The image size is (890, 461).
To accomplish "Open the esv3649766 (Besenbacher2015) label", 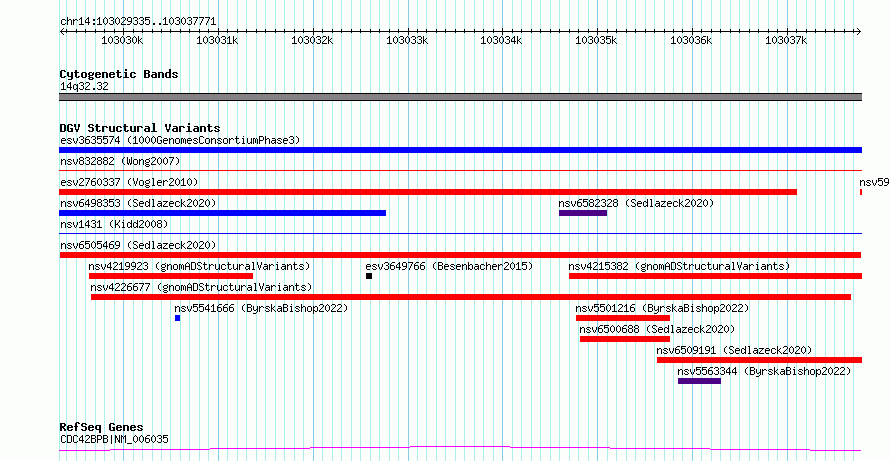I will [x=450, y=266].
